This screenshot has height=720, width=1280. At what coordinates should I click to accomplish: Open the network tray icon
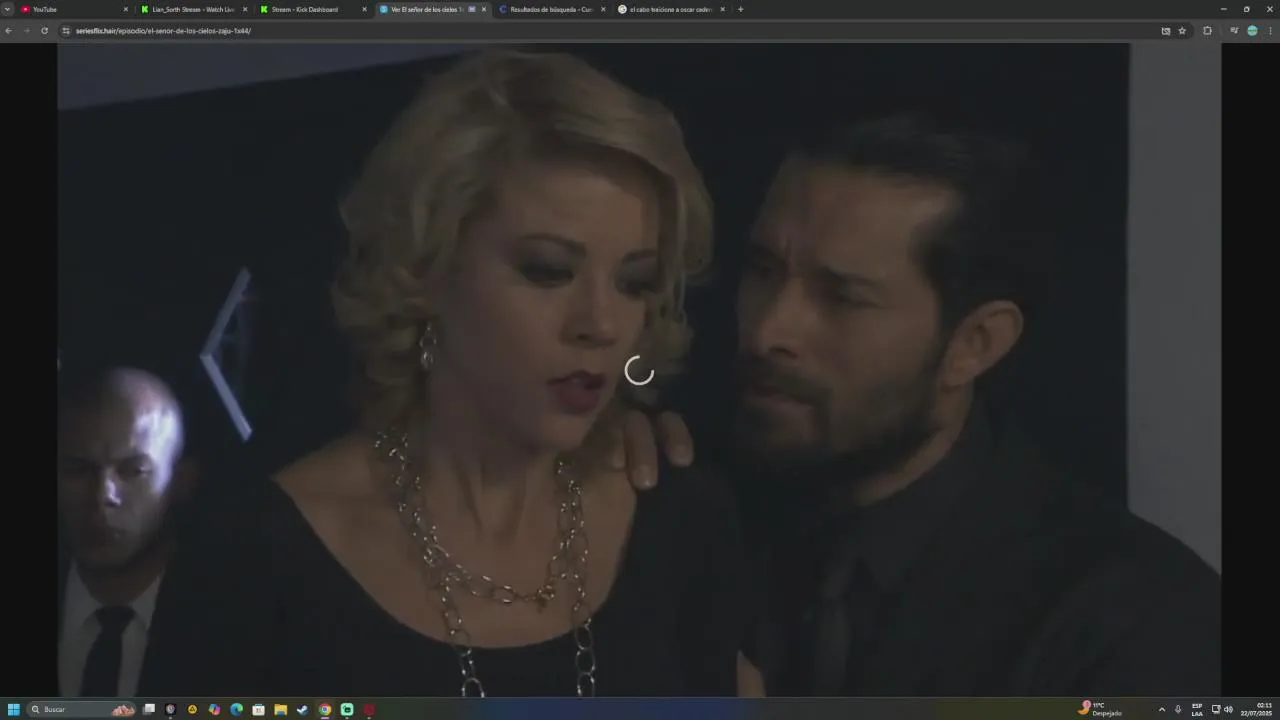pyautogui.click(x=1216, y=709)
